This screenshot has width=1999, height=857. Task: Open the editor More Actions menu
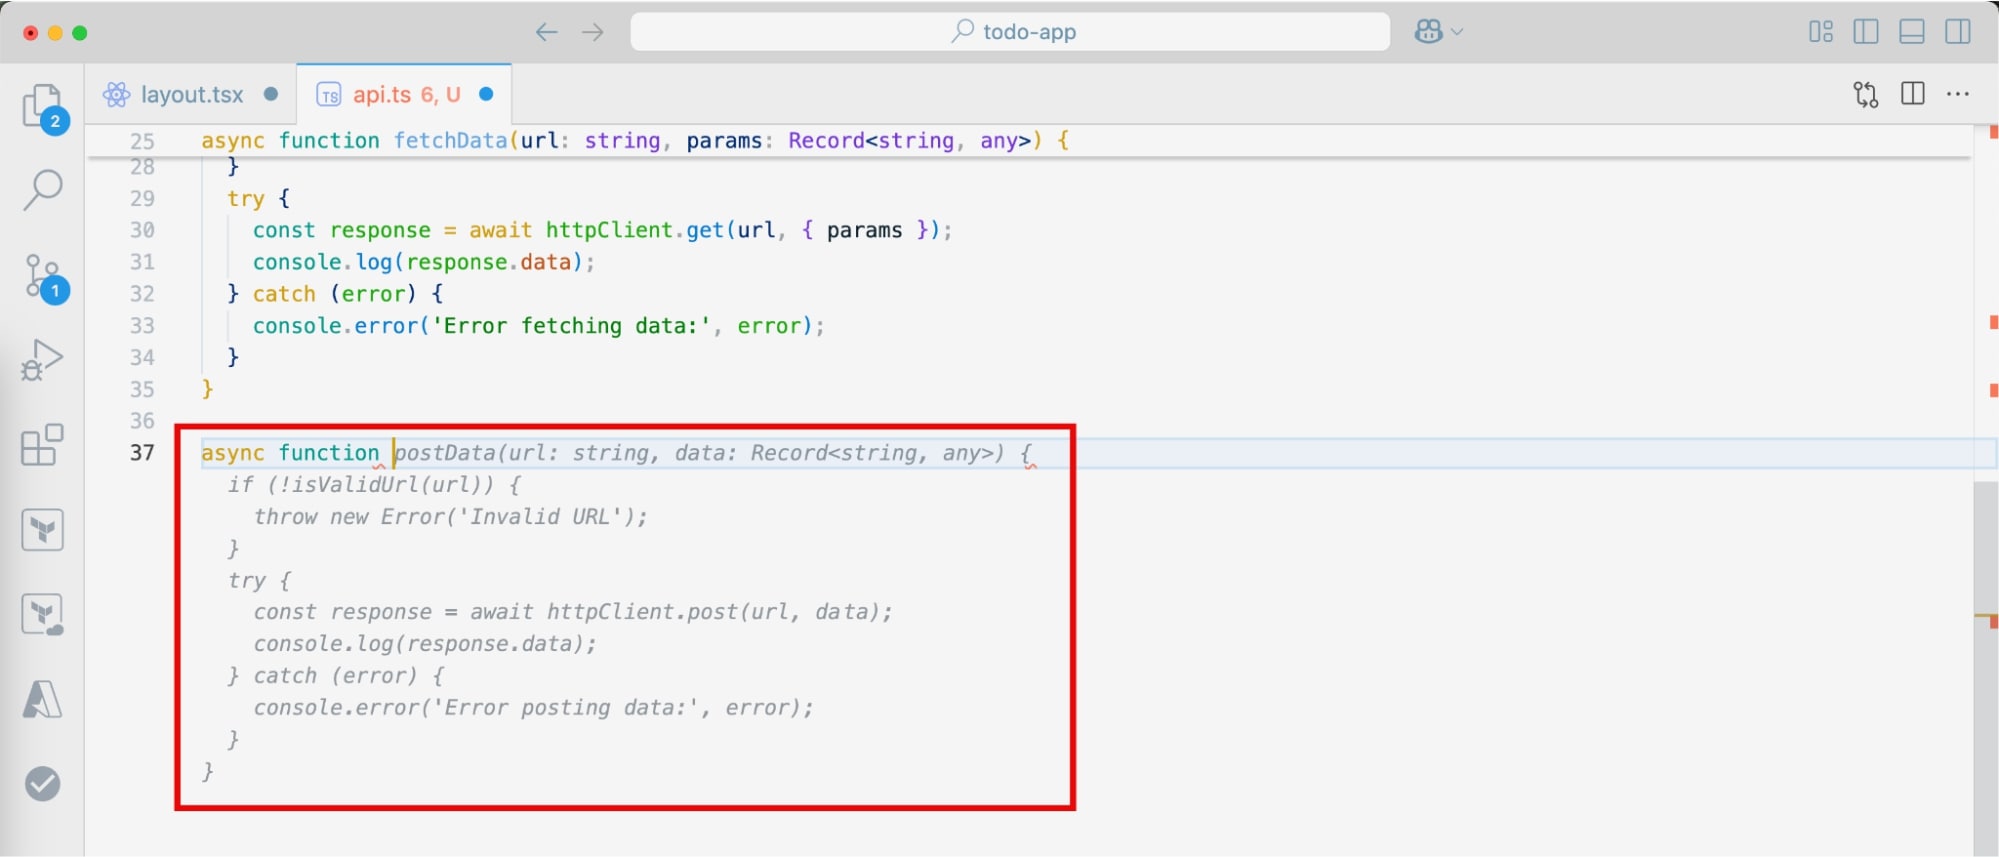point(1957,94)
